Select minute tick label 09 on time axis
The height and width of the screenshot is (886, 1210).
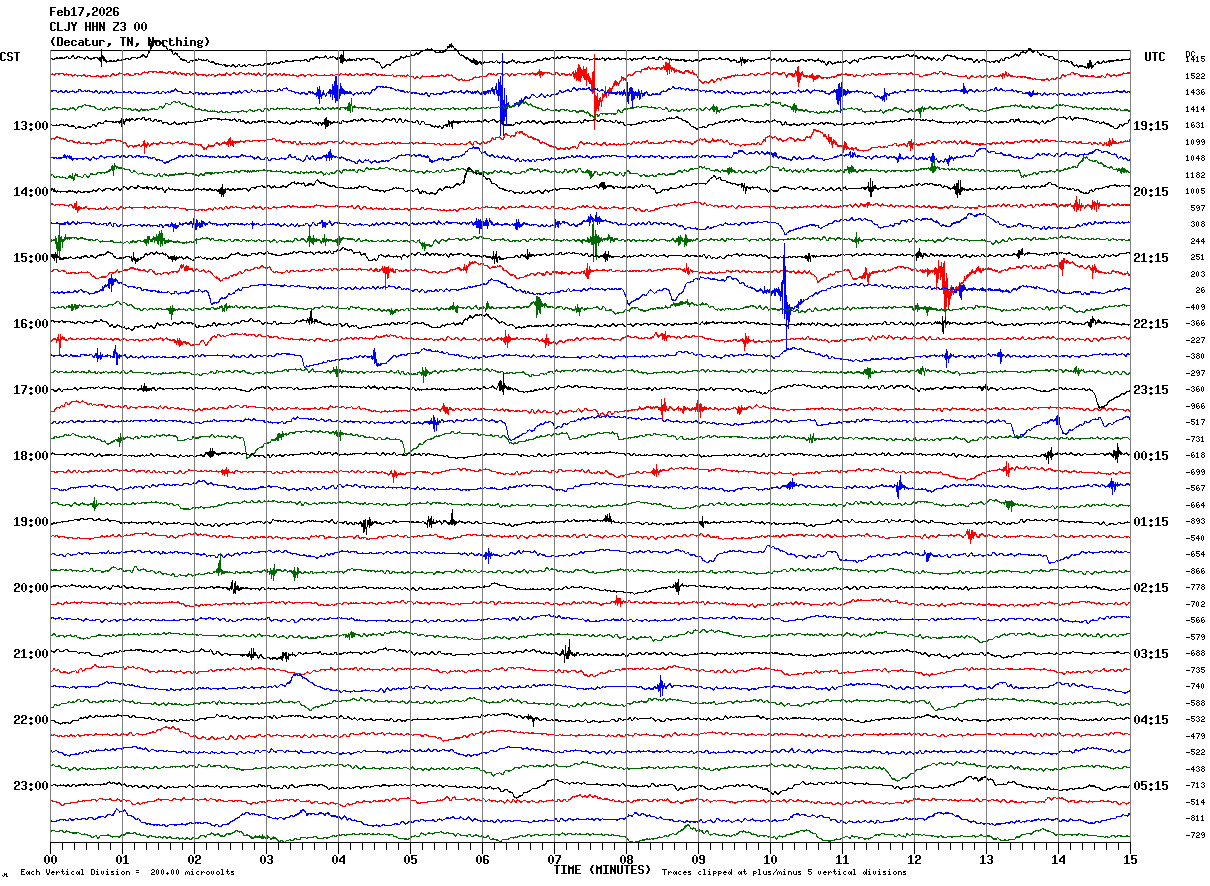(x=698, y=859)
